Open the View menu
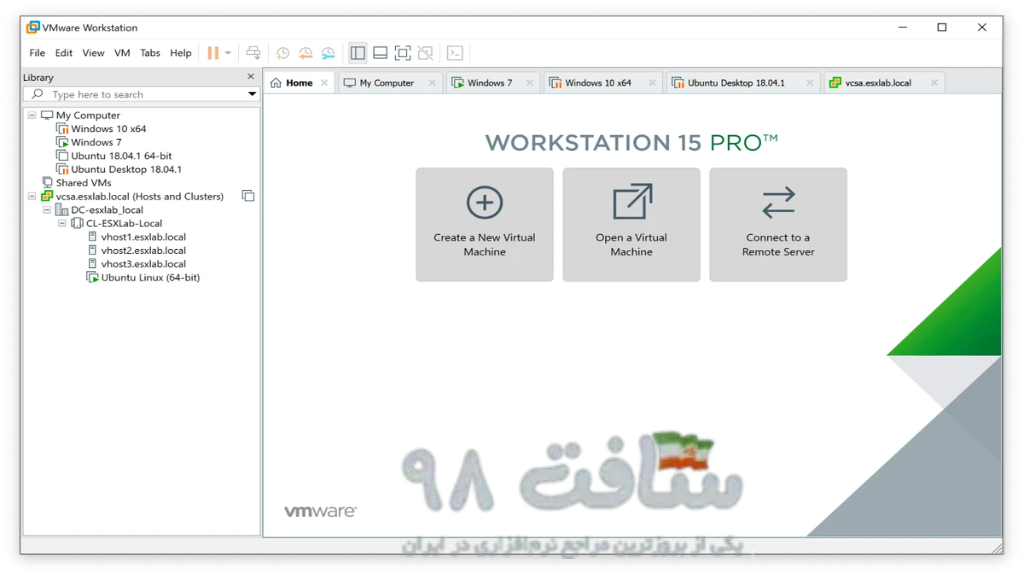 93,53
